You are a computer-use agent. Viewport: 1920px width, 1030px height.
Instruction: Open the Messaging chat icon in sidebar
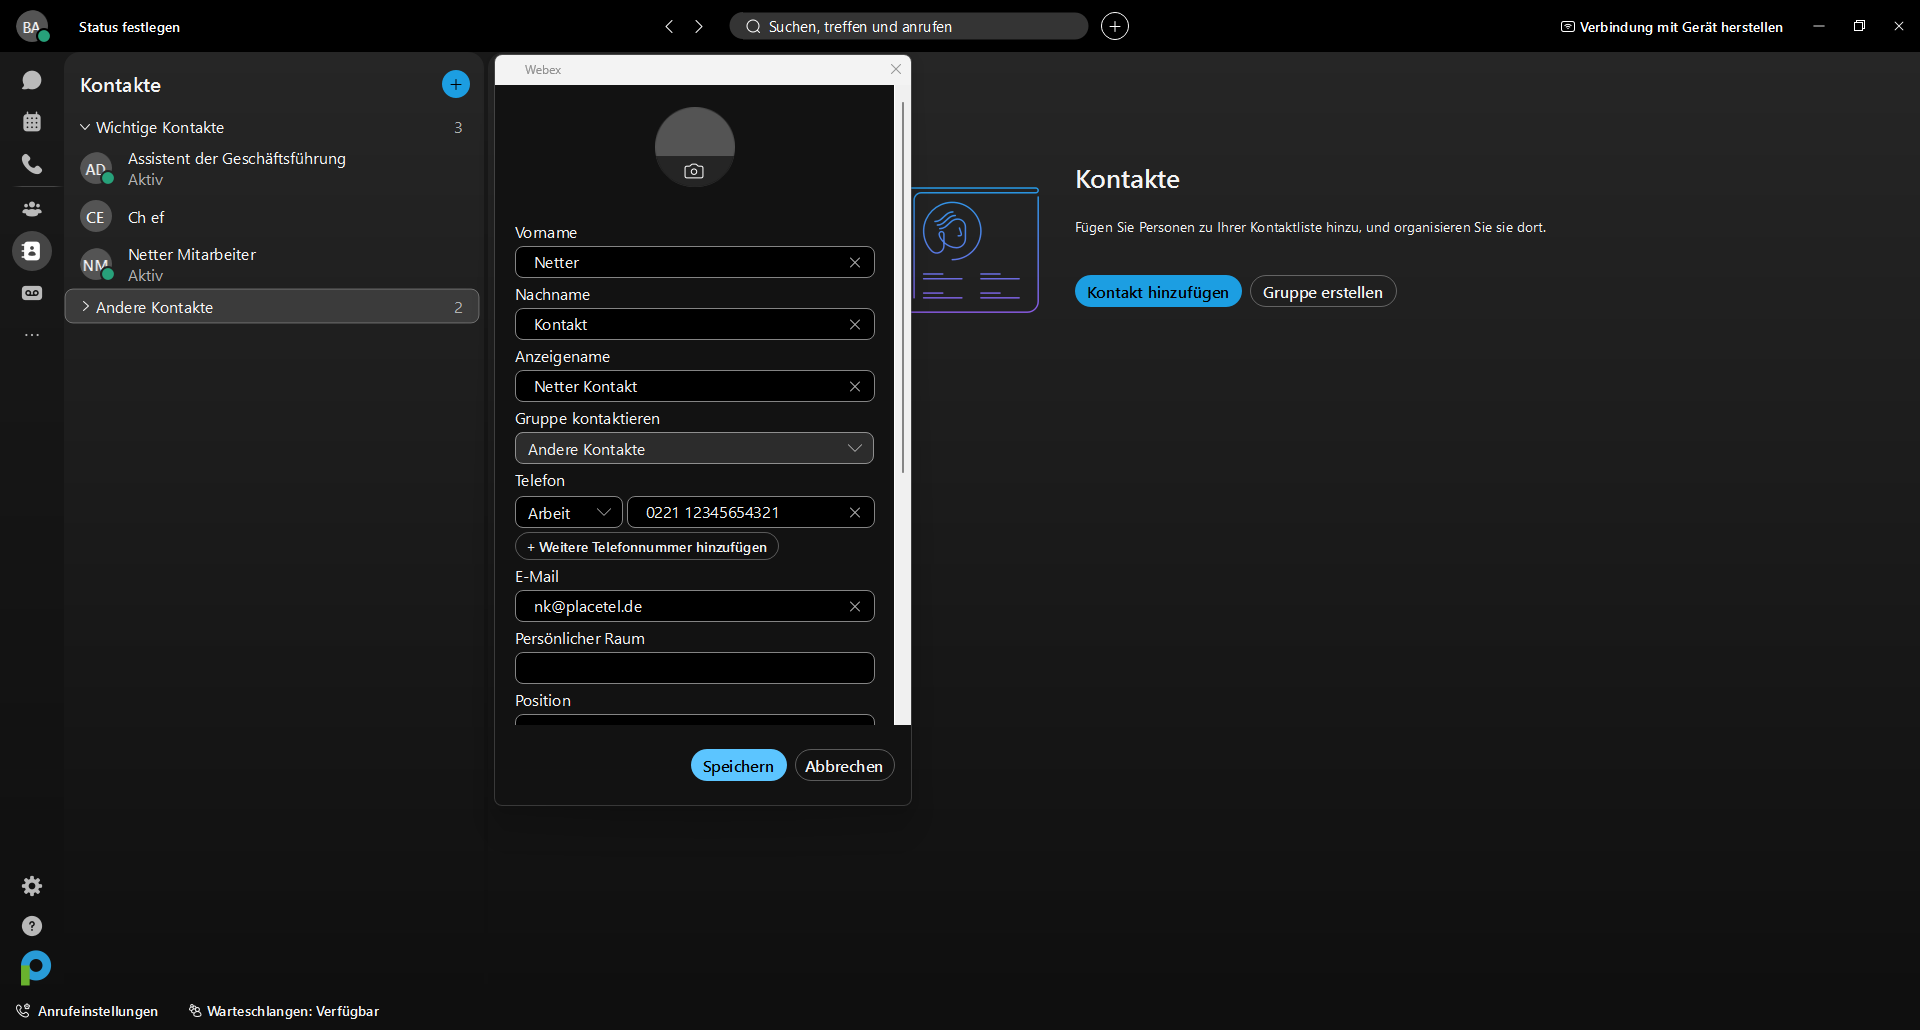pos(32,80)
